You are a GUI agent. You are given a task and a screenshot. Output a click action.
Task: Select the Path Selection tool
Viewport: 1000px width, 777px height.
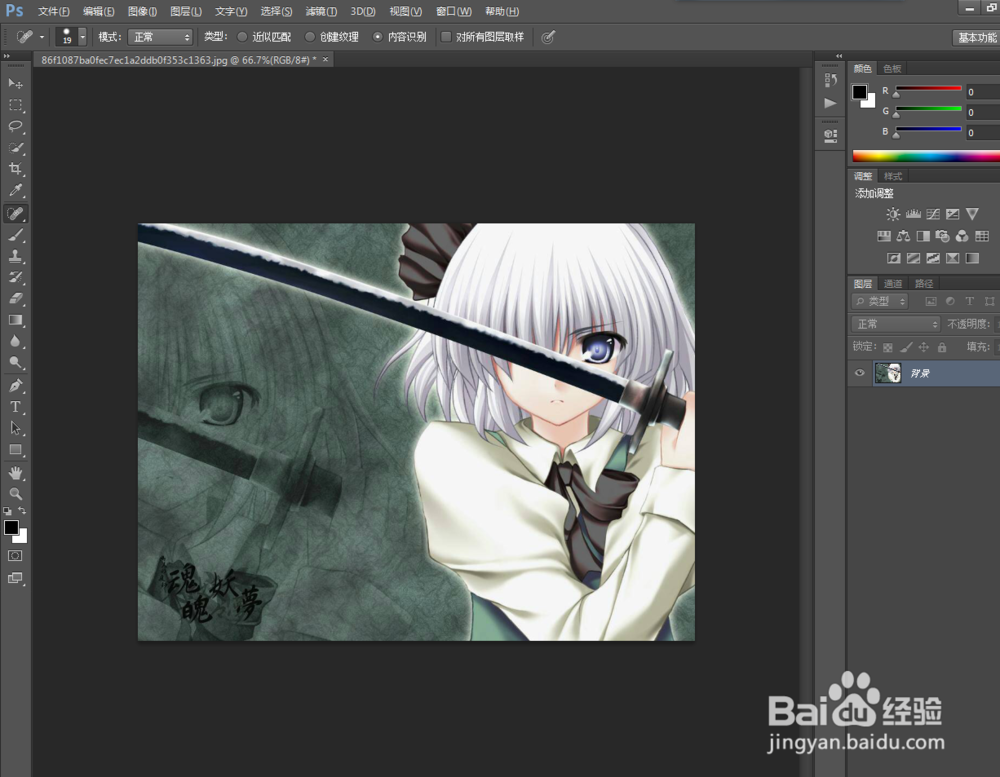point(15,428)
